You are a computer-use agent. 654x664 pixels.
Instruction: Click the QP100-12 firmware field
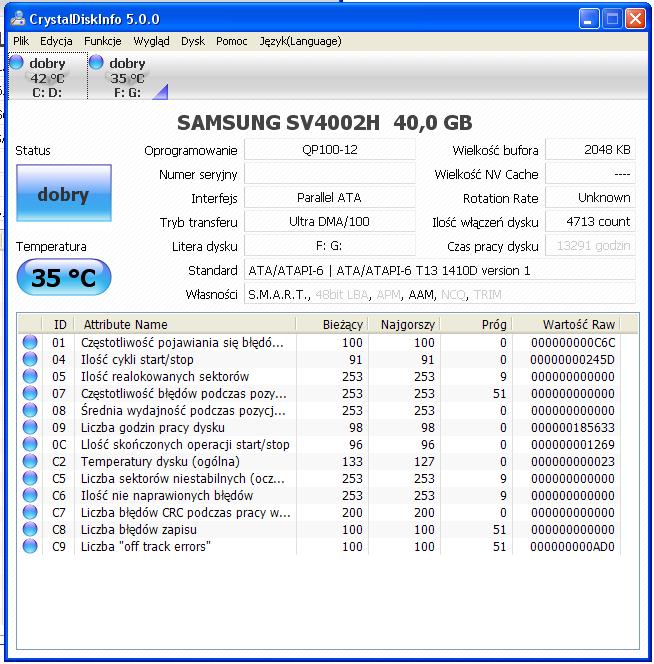[330, 150]
